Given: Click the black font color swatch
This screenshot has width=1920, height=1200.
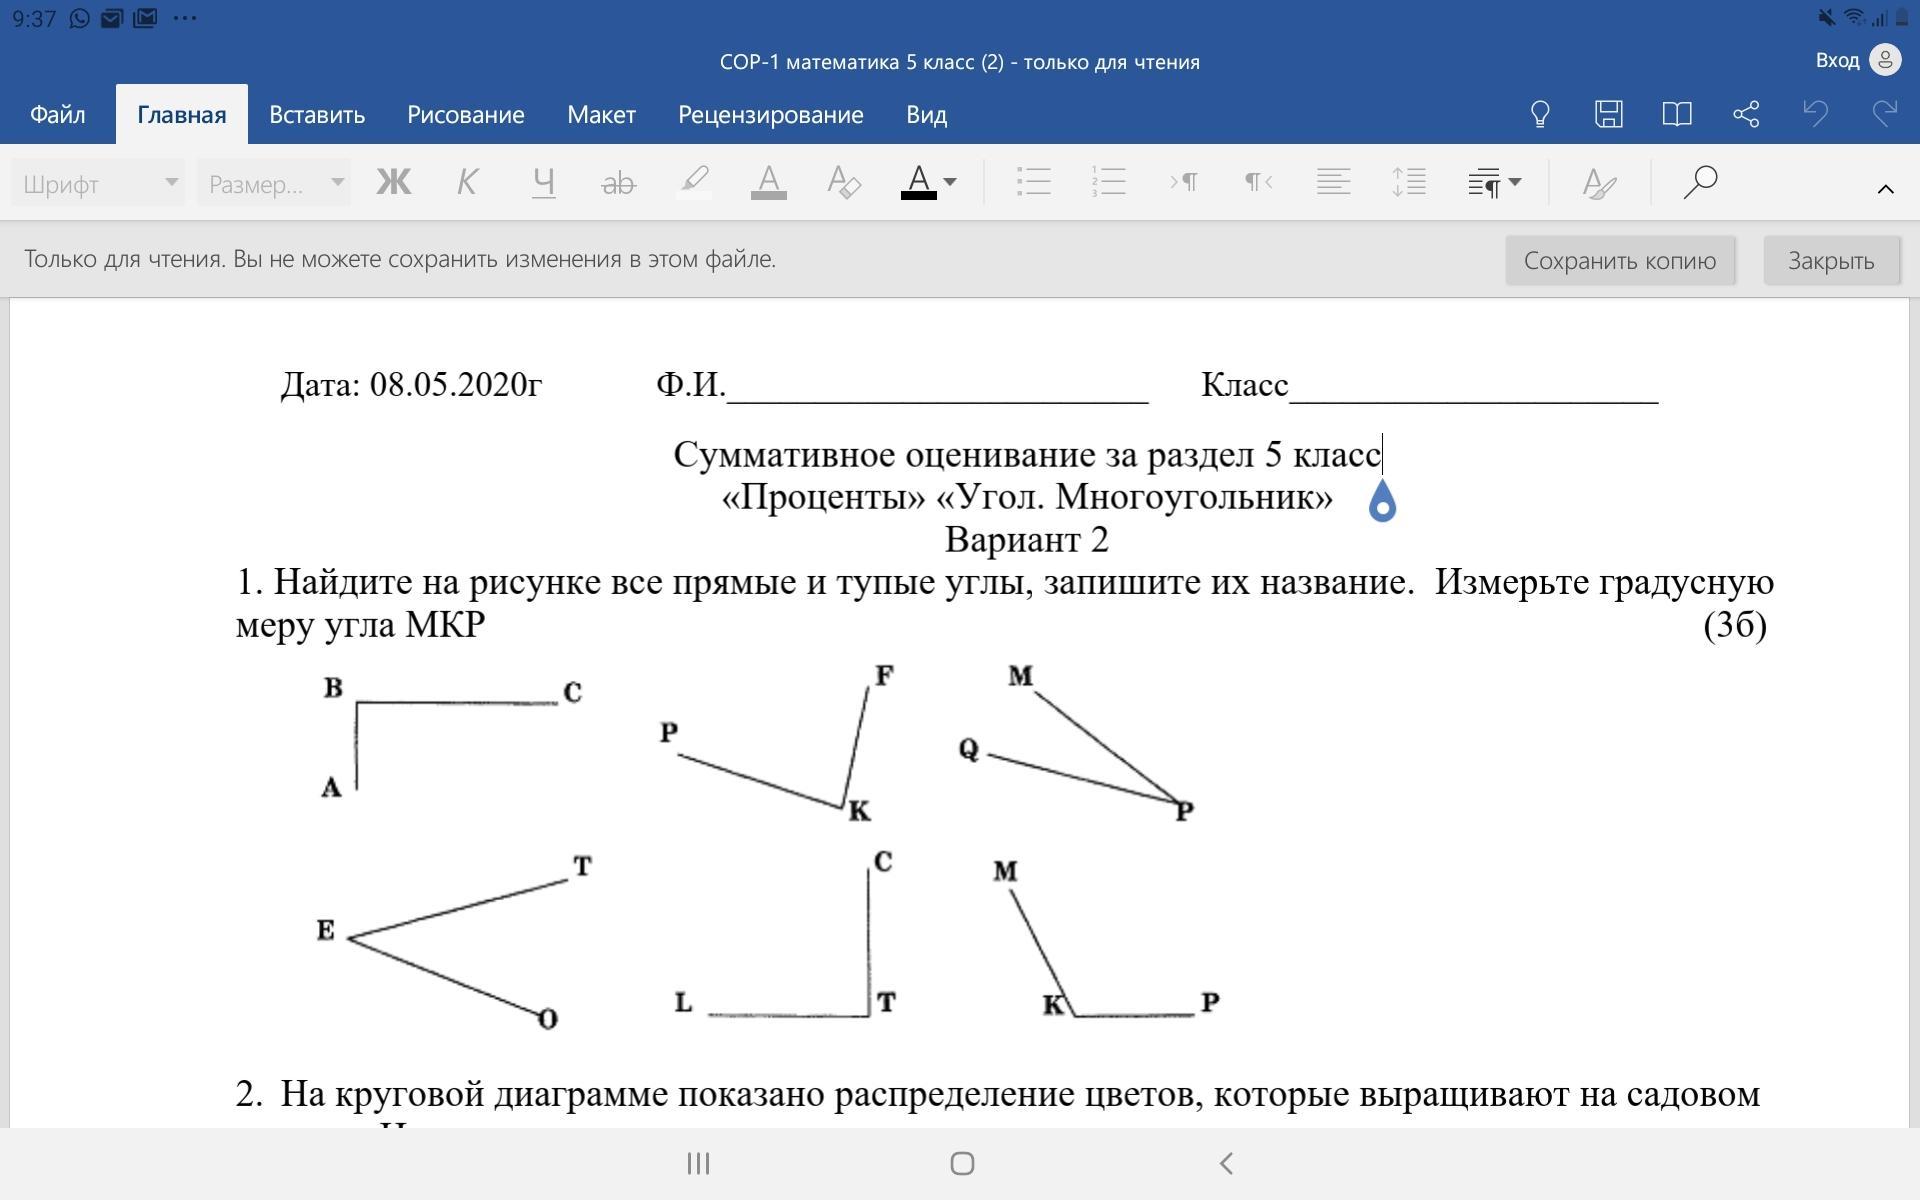Looking at the screenshot, I should click(918, 182).
